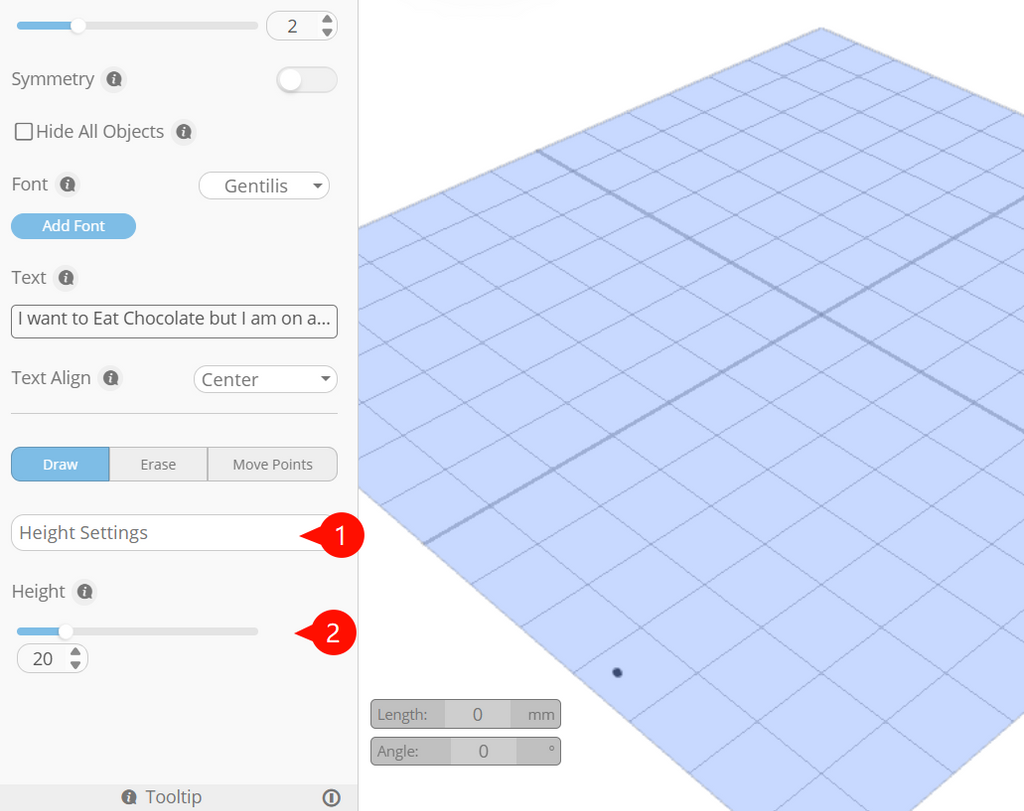This screenshot has width=1024, height=811.
Task: Decrease Height value 20 with the down arrow
Action: click(76, 665)
